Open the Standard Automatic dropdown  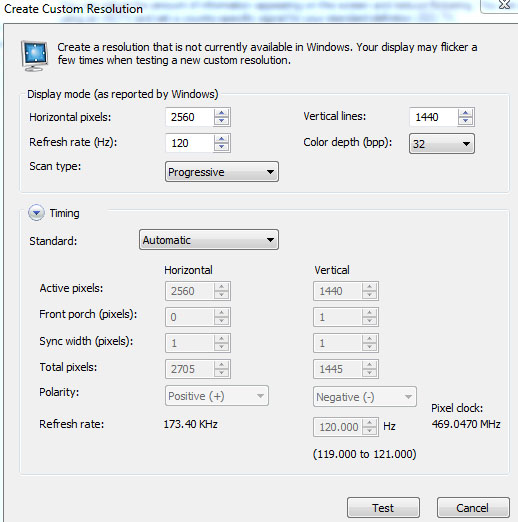point(209,240)
